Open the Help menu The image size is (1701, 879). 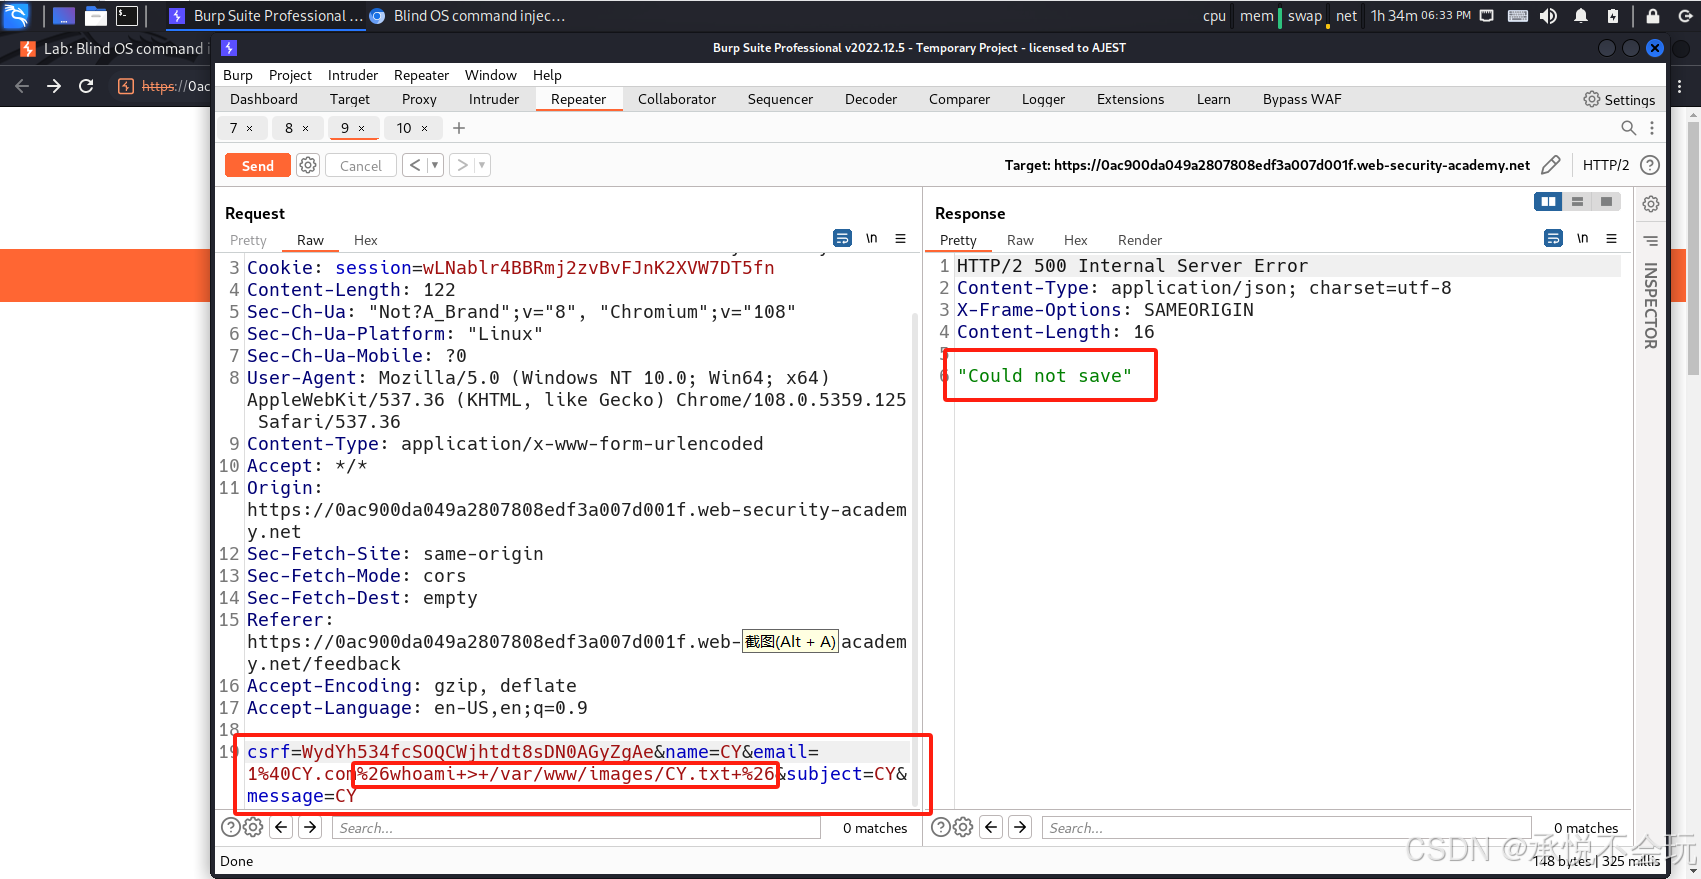tap(547, 75)
